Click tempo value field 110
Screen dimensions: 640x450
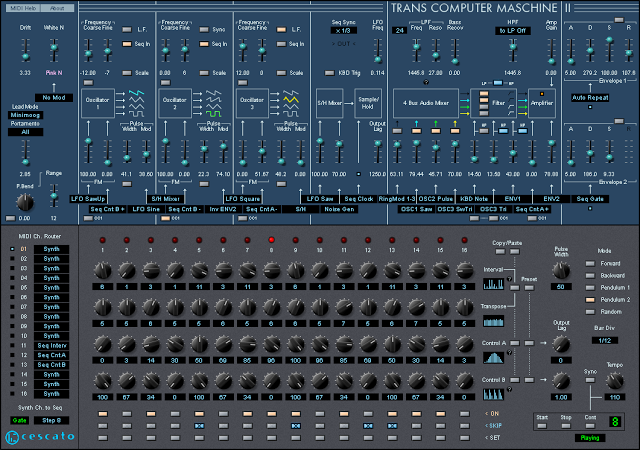click(614, 397)
